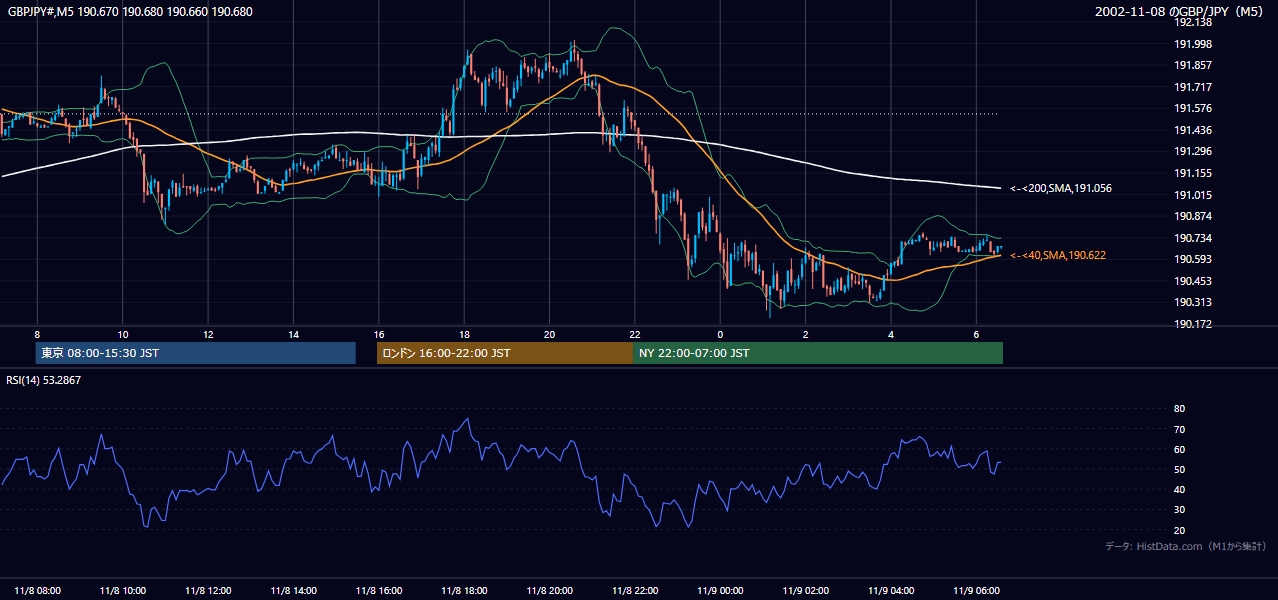The height and width of the screenshot is (600, 1278).
Task: Select the NY 22:00-07:00 JST session bar
Action: (818, 353)
